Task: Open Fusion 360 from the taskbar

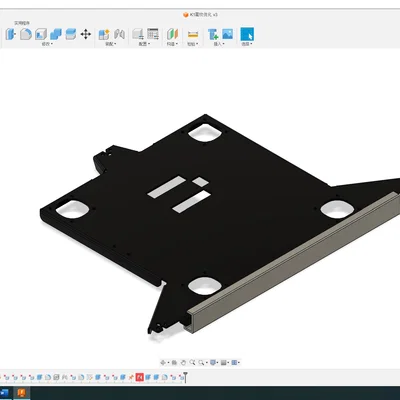Action: coord(22,393)
